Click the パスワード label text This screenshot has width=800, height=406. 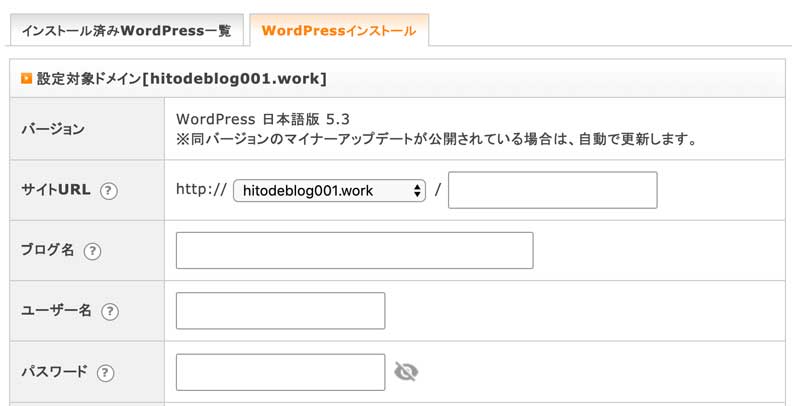(55, 371)
